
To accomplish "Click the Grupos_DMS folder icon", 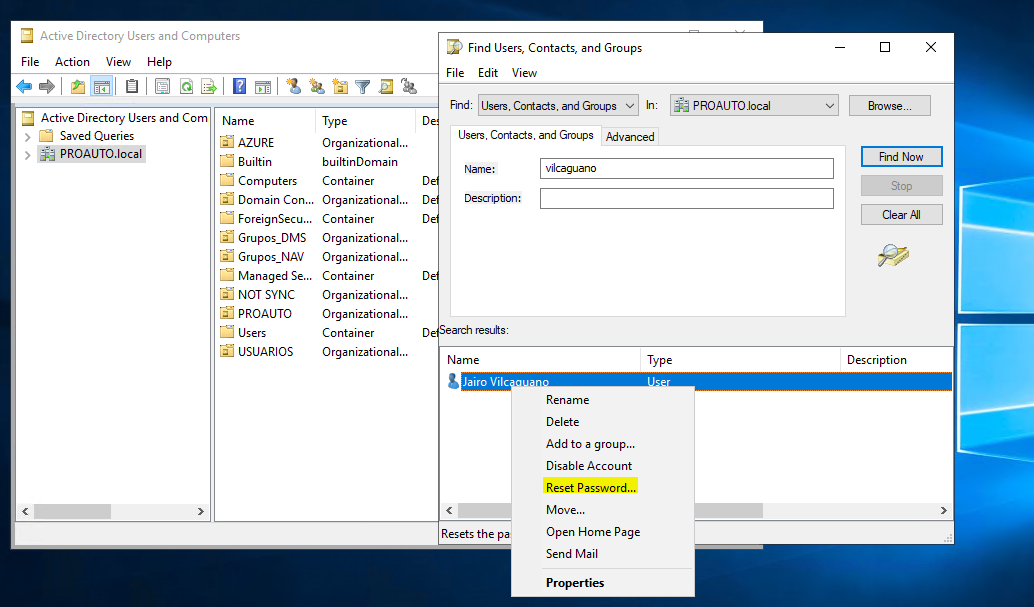I will (227, 237).
